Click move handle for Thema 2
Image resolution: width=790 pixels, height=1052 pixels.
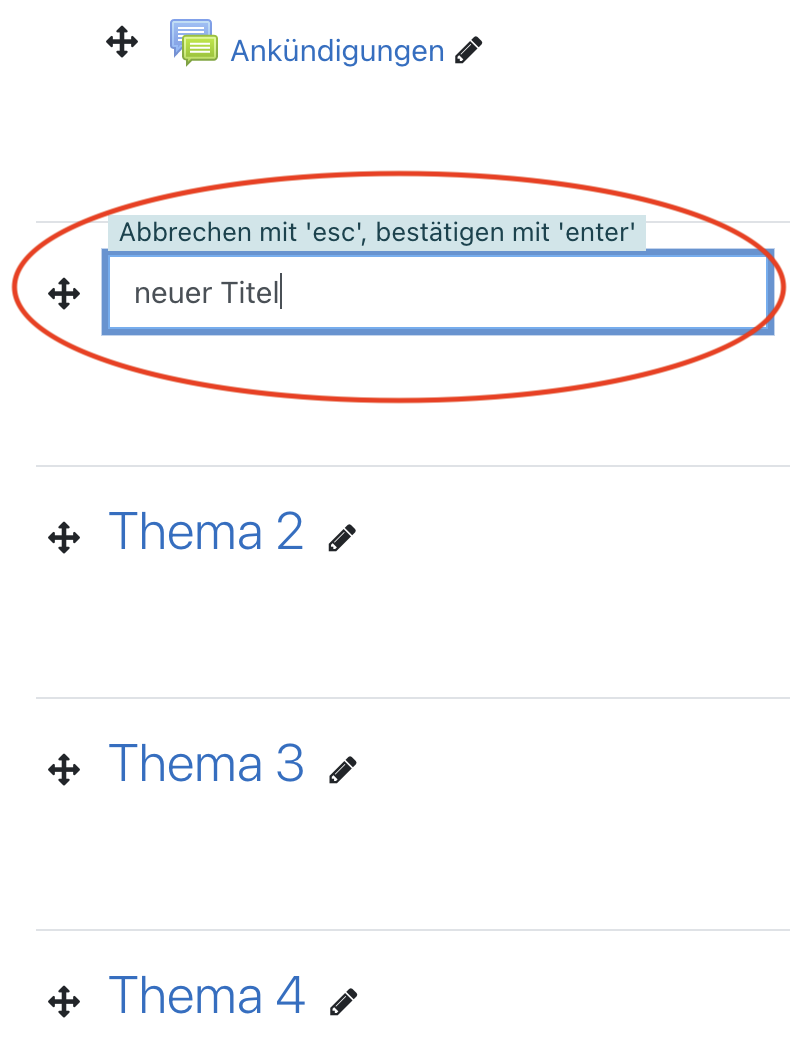[64, 537]
